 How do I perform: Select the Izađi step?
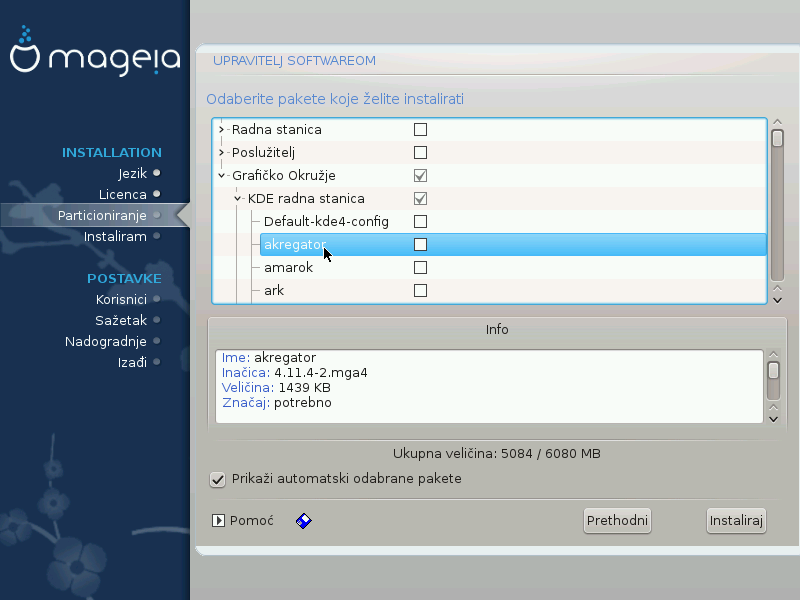pos(132,362)
